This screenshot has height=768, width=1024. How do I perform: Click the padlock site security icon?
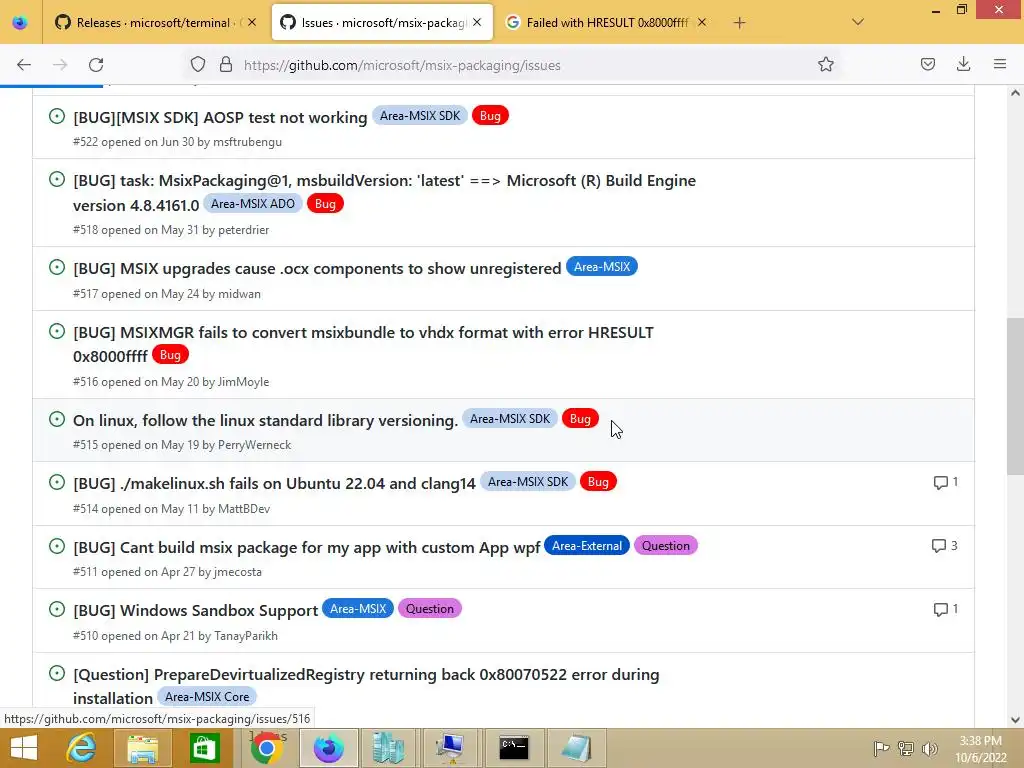226,65
